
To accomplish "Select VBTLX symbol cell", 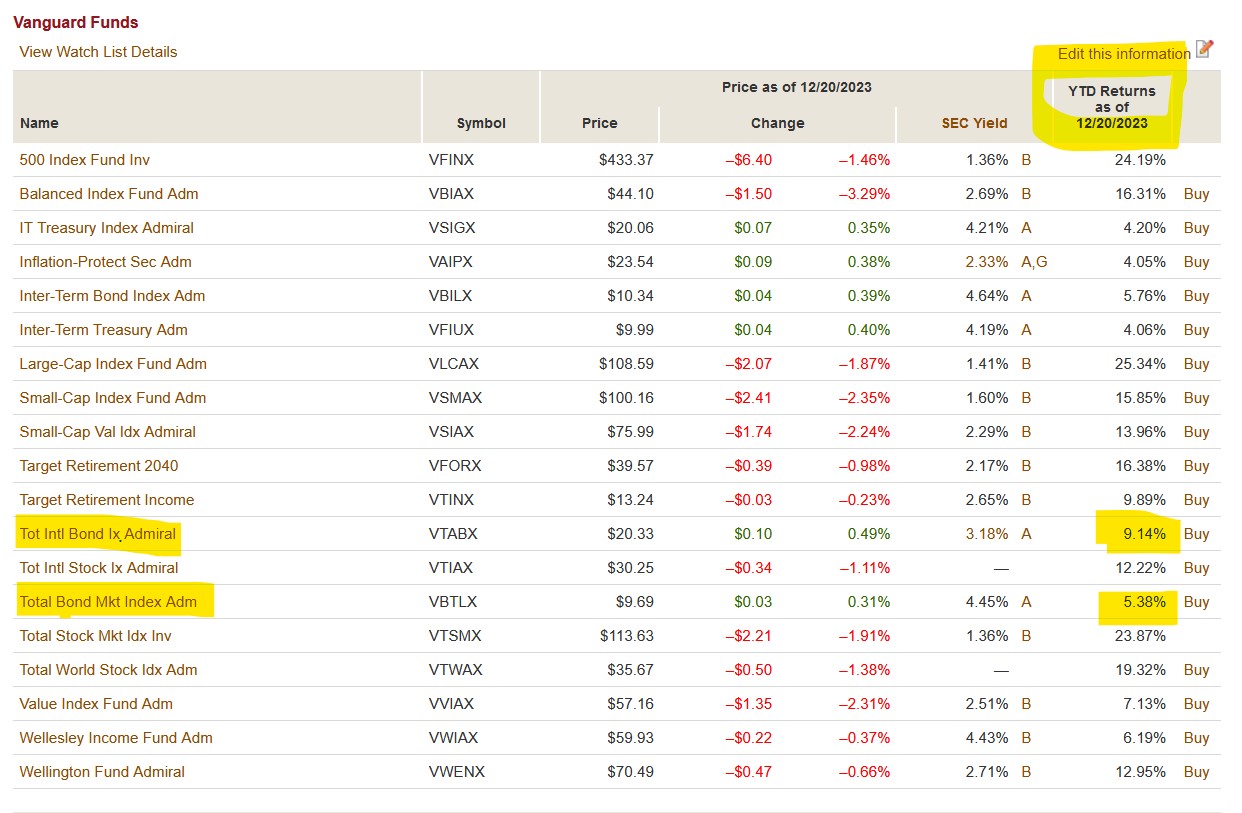I will 453,602.
